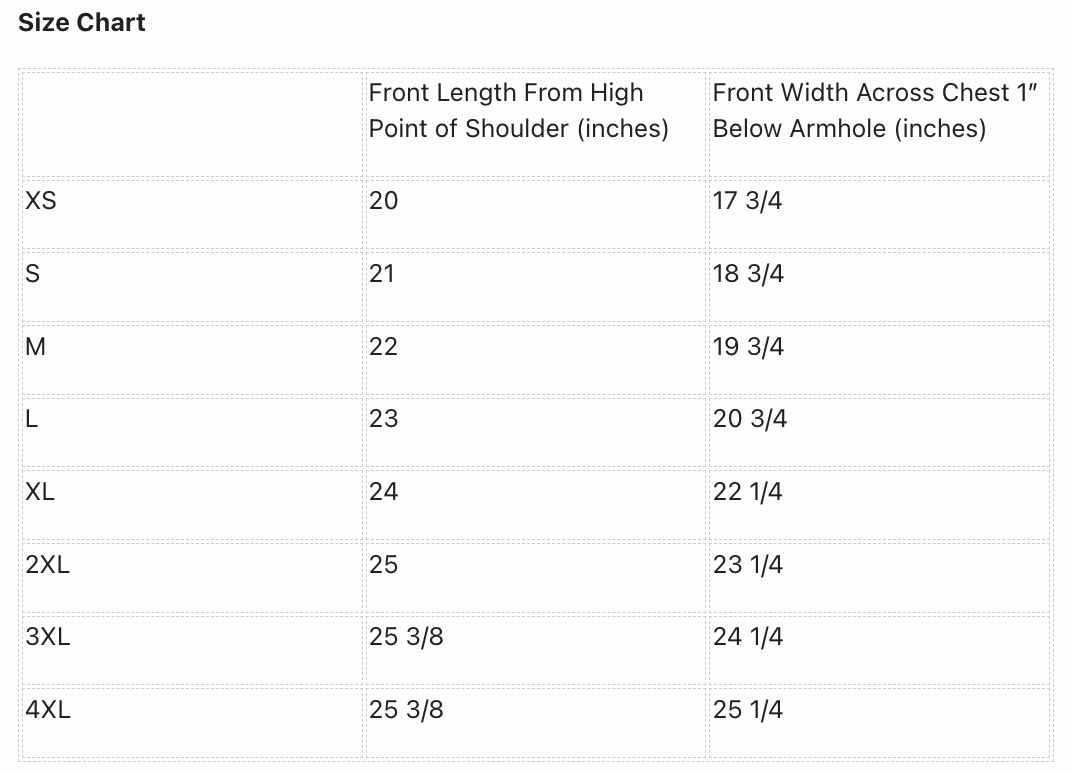Click the S size row label
Viewport: 1072px width, 774px height.
33,274
